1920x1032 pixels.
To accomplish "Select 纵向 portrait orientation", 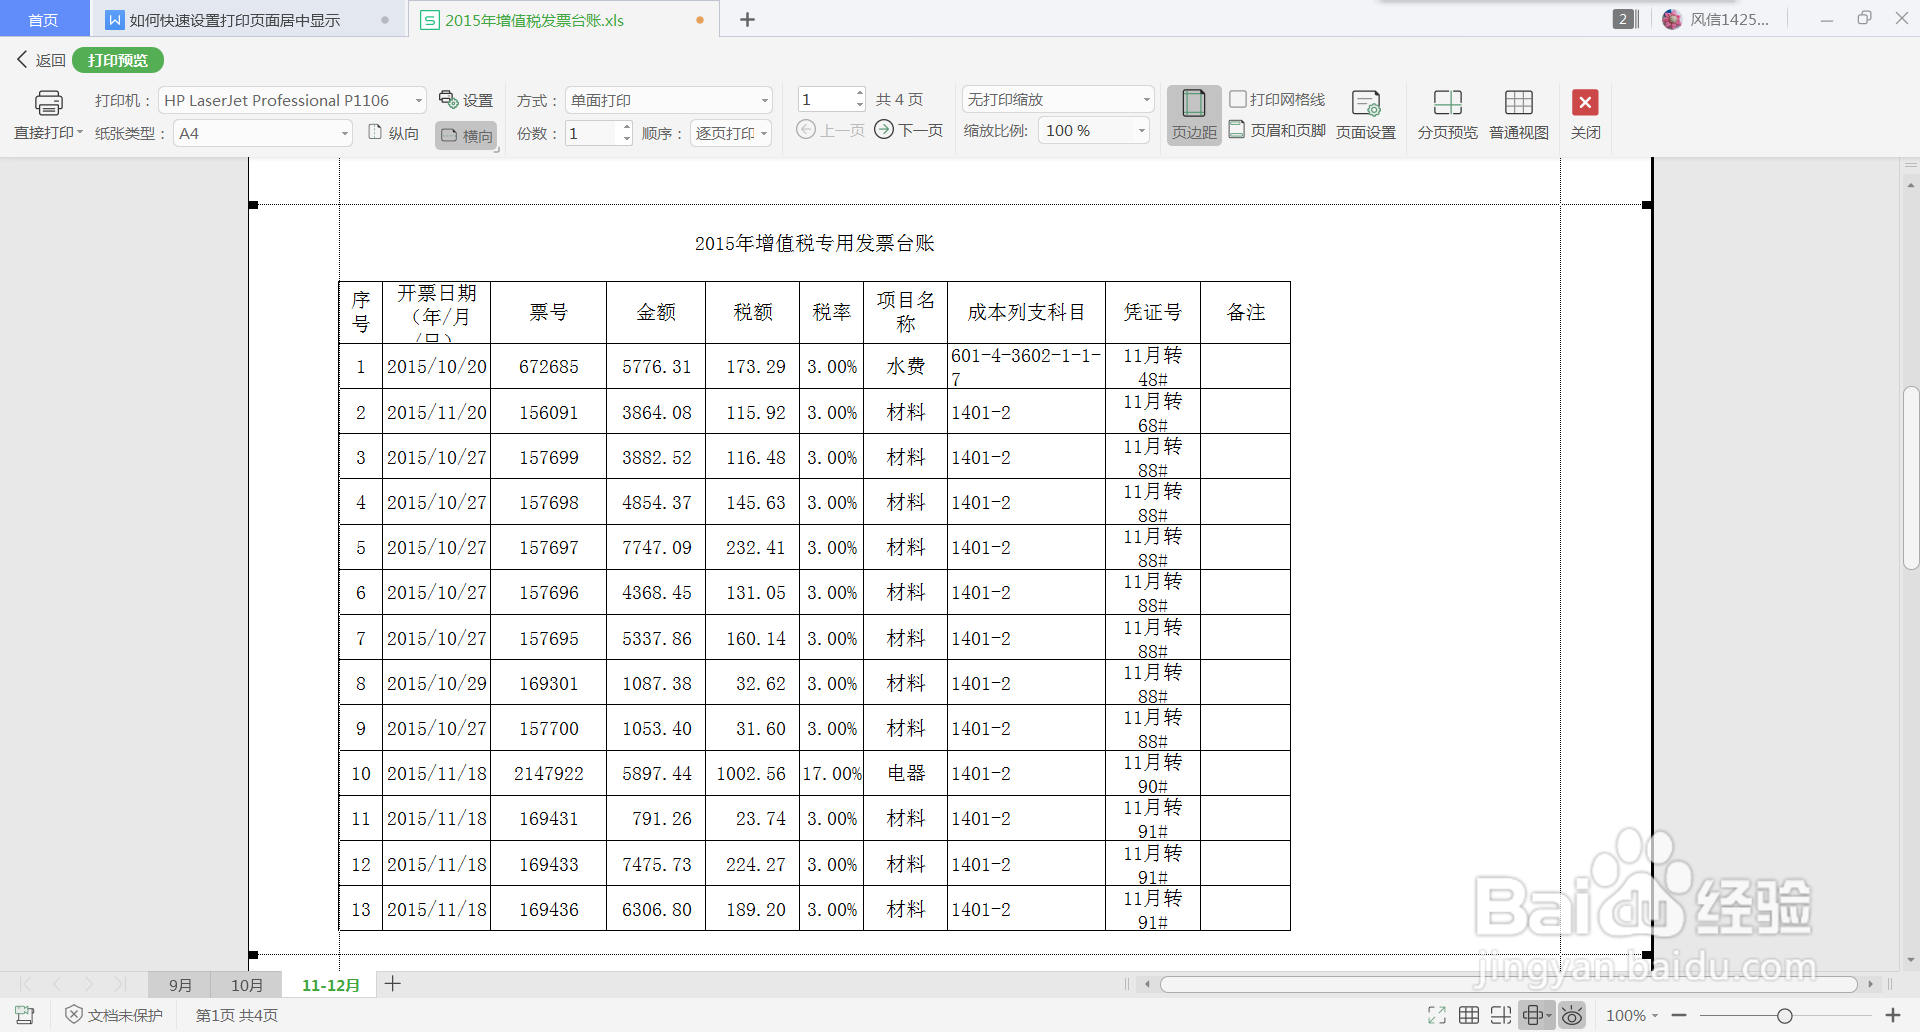I will [392, 131].
